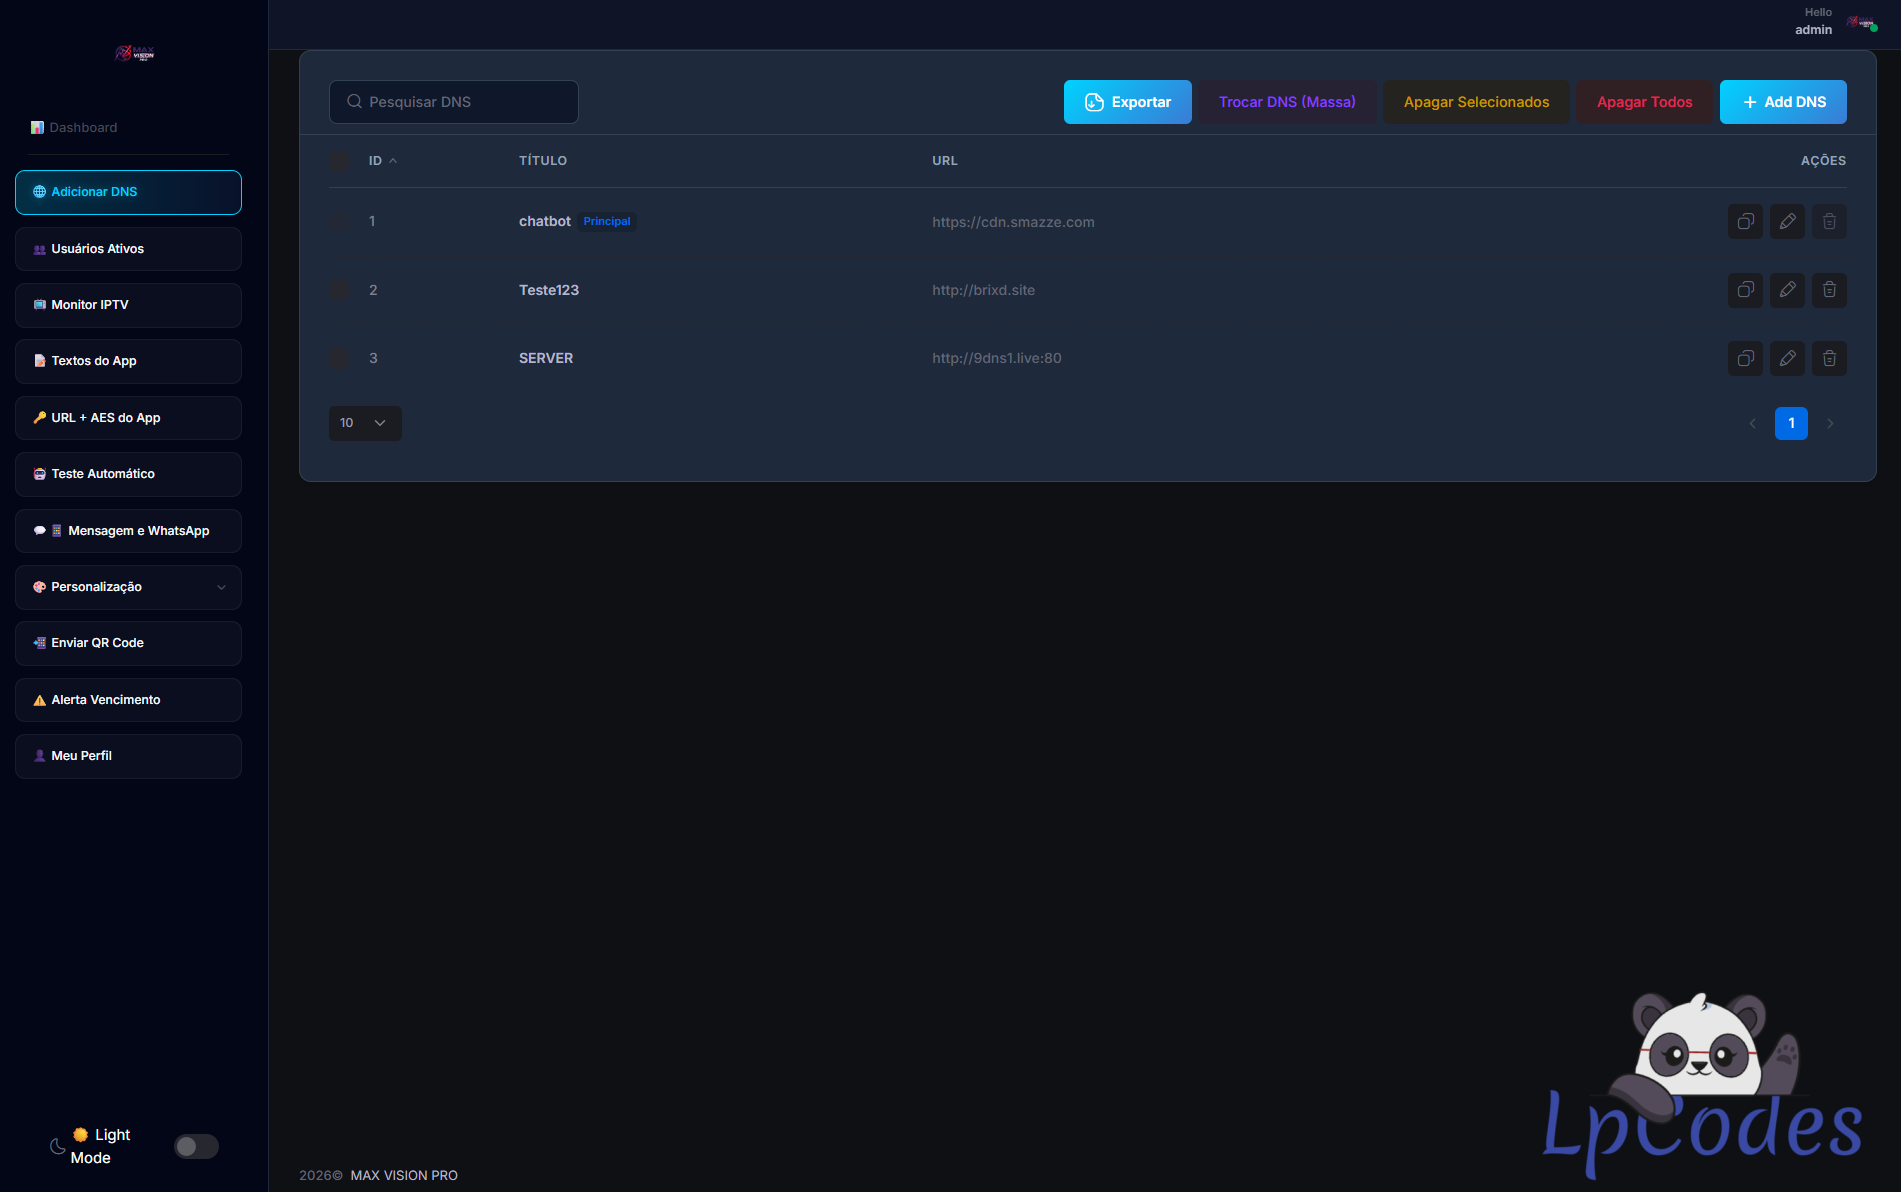
Task: Click the admin avatar icon
Action: click(x=1861, y=22)
